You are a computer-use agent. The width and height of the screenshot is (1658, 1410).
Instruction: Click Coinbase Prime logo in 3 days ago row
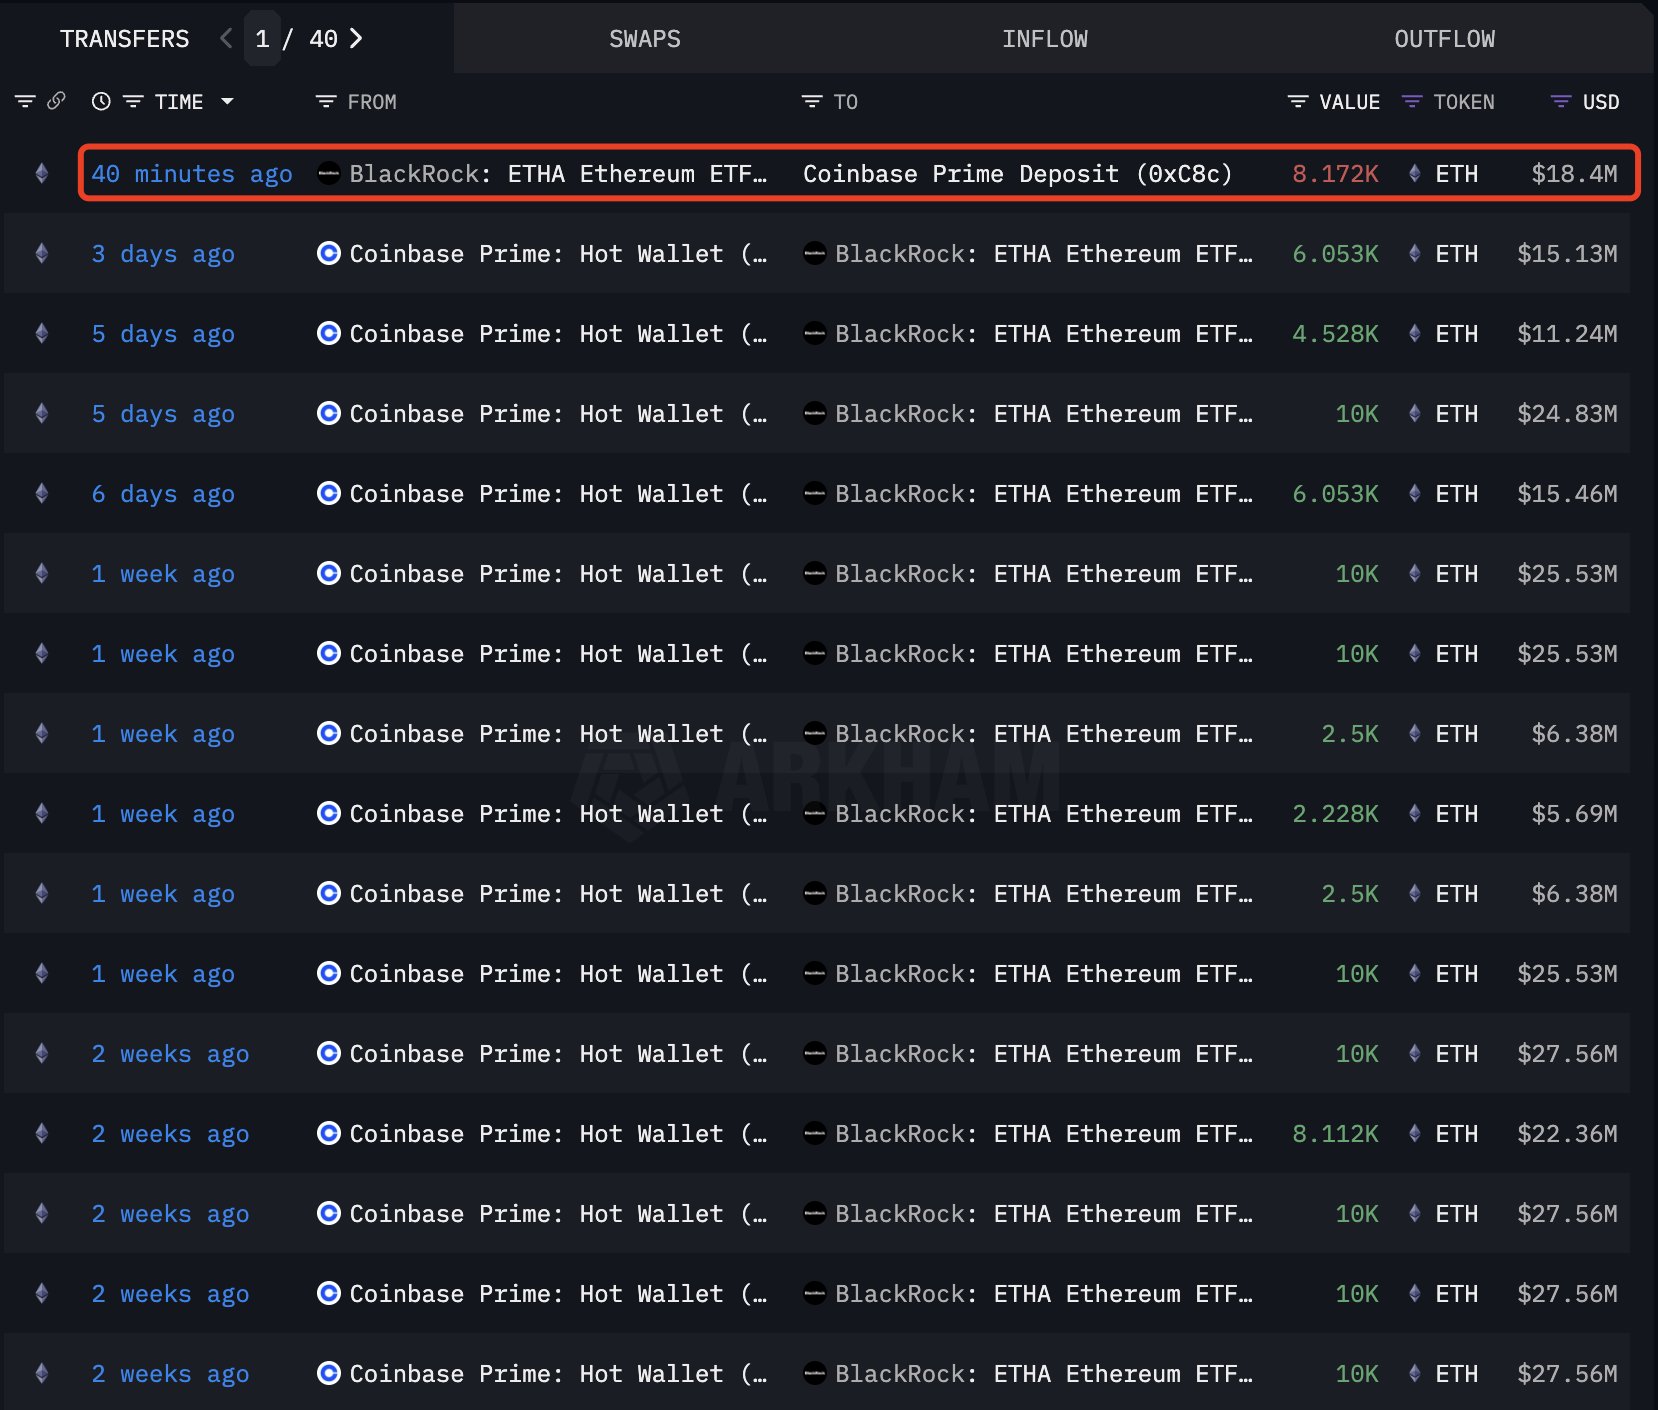point(328,253)
